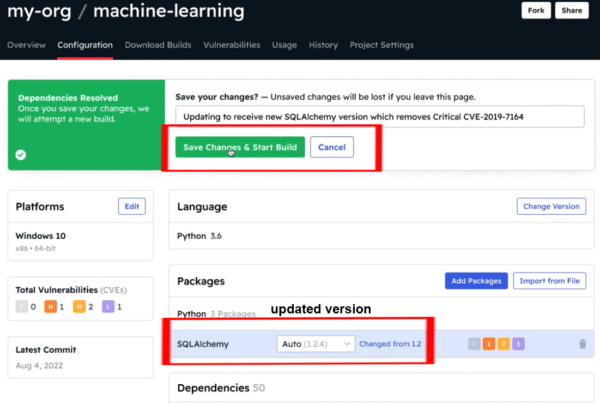This screenshot has height=405, width=600.
Task: Select the Configuration tab
Action: (85, 45)
